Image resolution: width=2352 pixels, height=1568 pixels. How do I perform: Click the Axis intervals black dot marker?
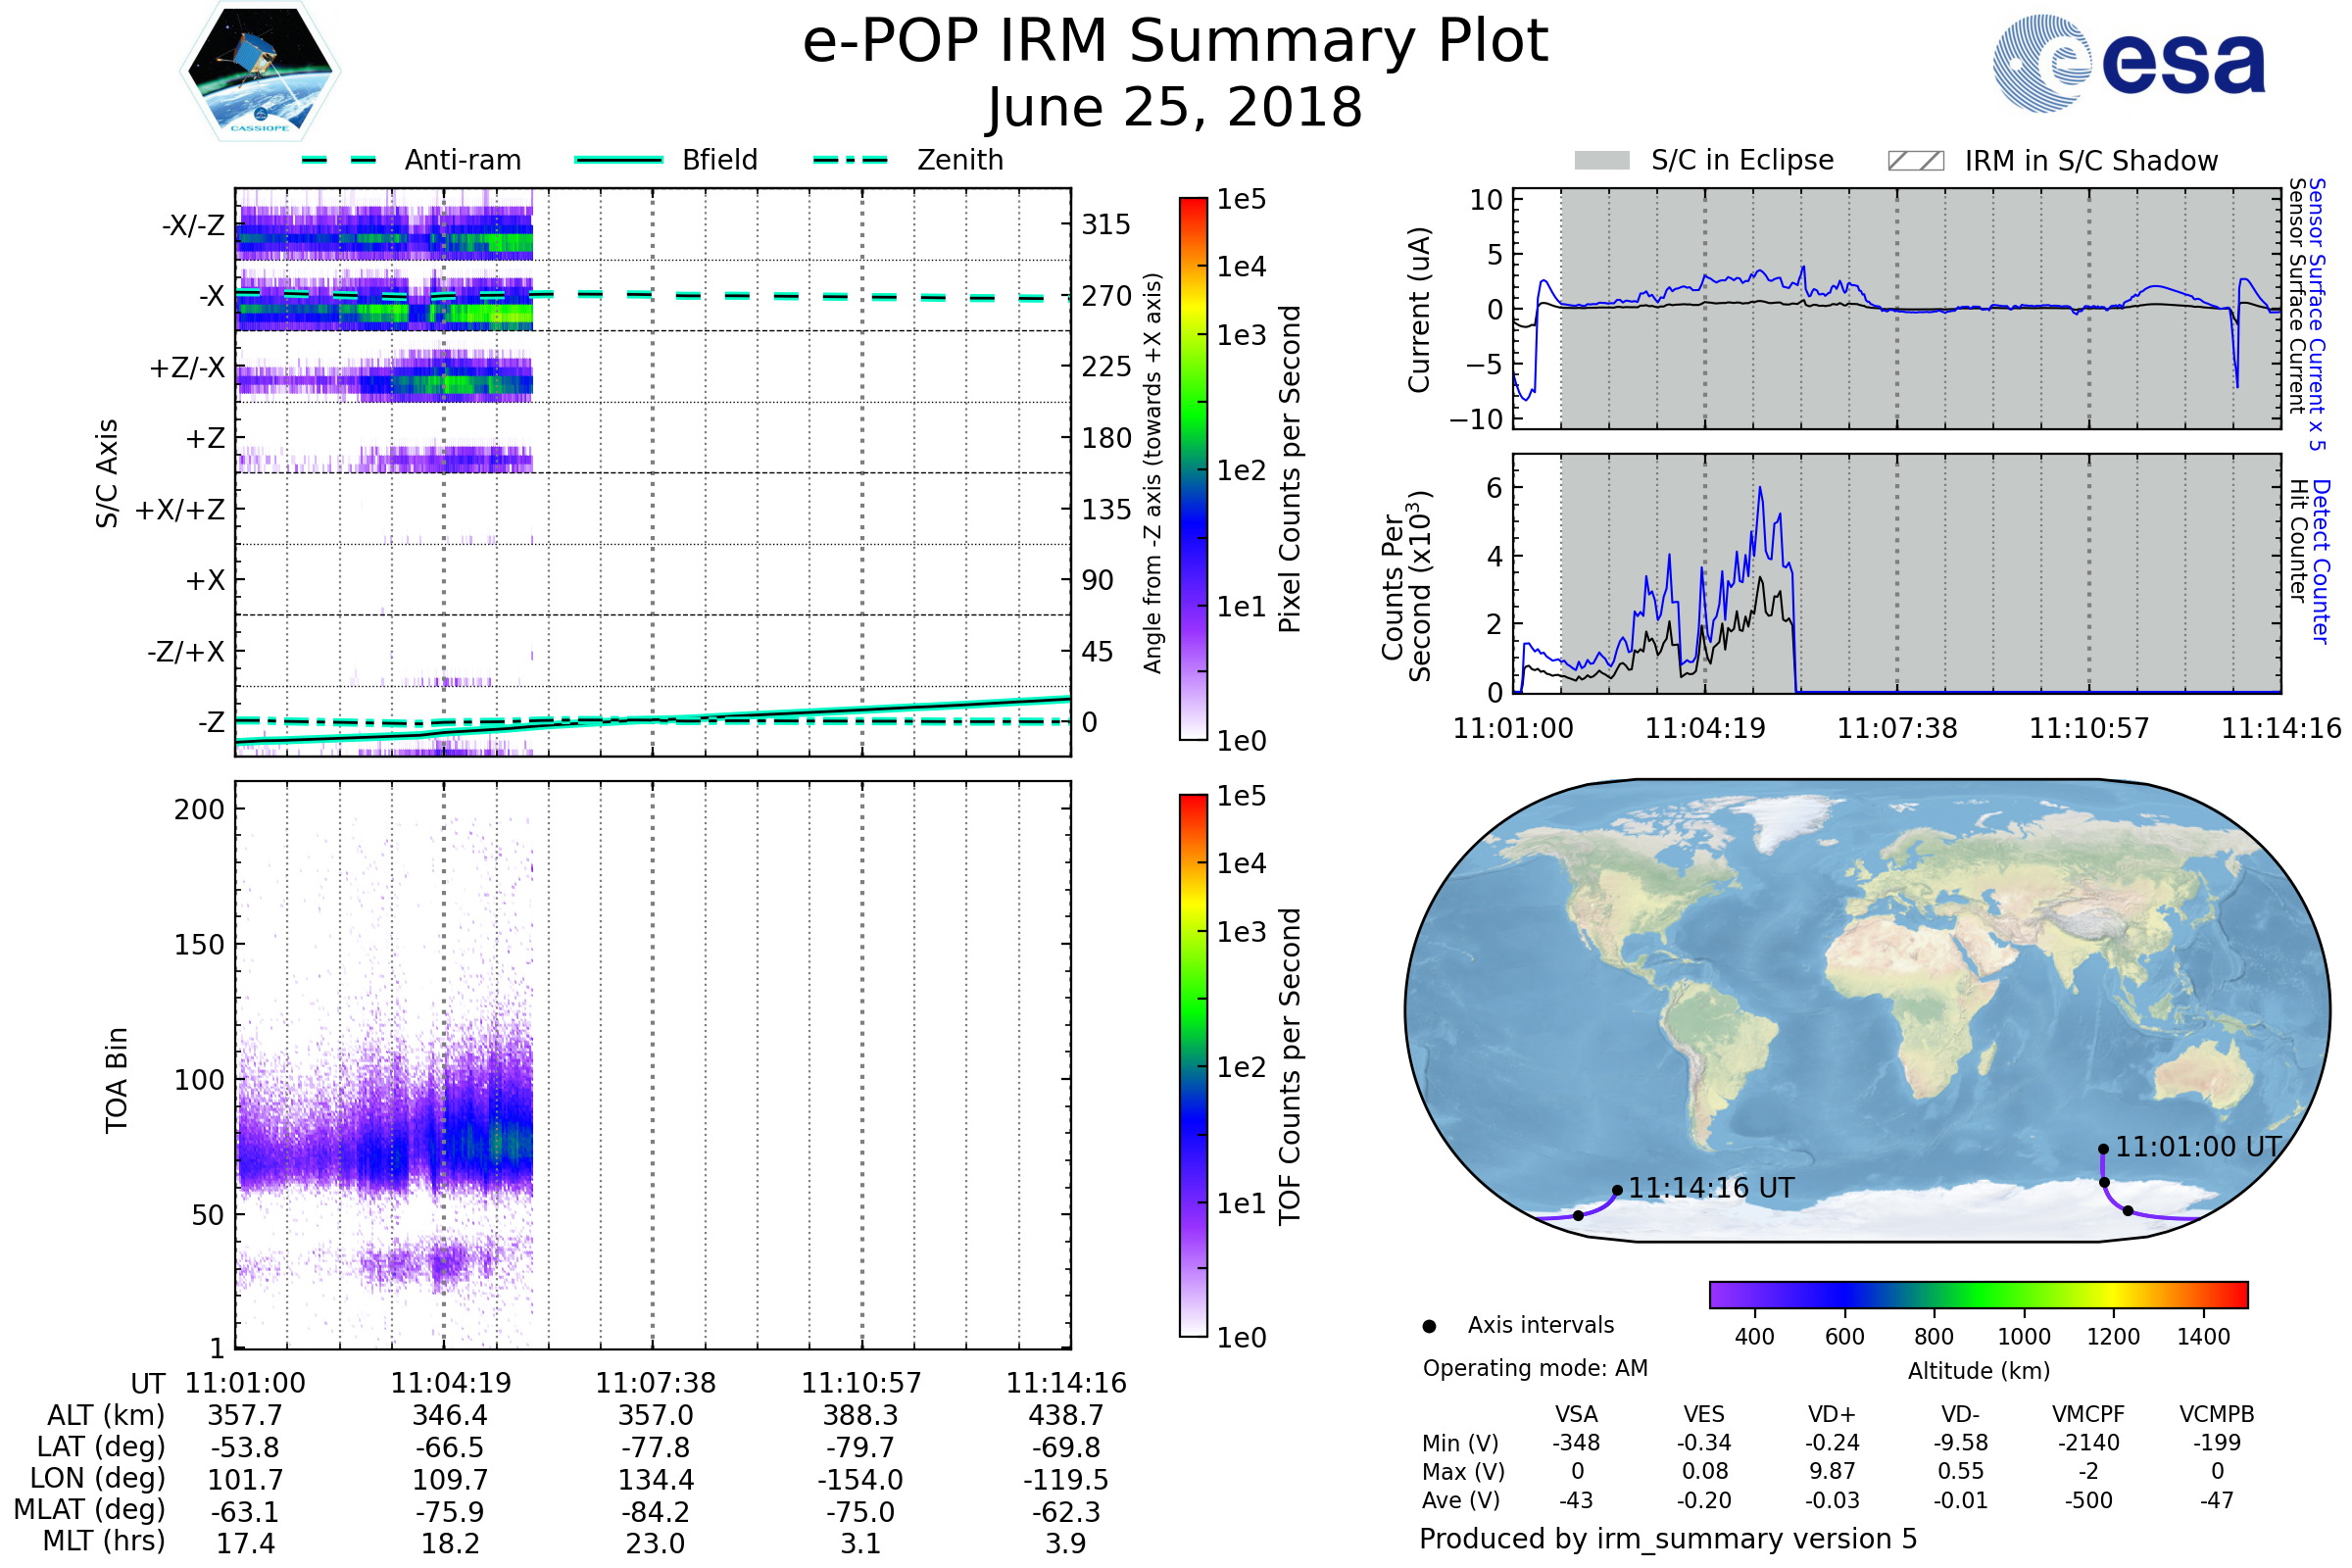(x=1429, y=1326)
